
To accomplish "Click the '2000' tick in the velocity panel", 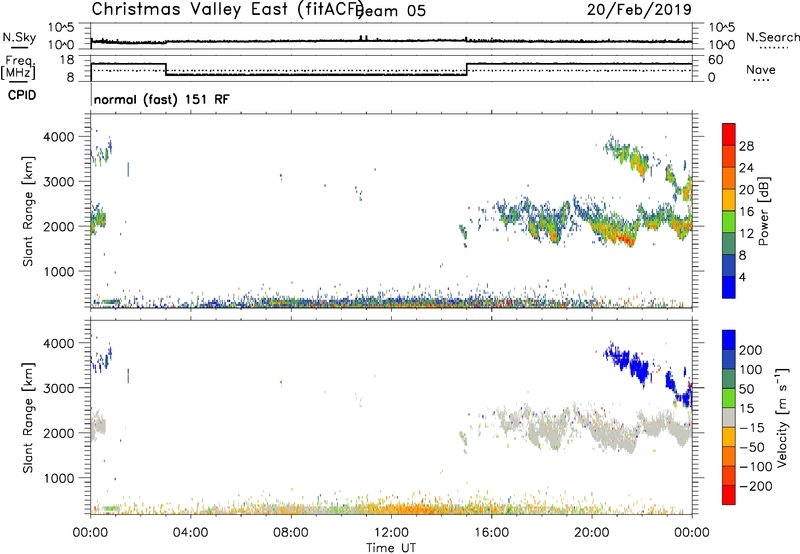I will [x=59, y=433].
